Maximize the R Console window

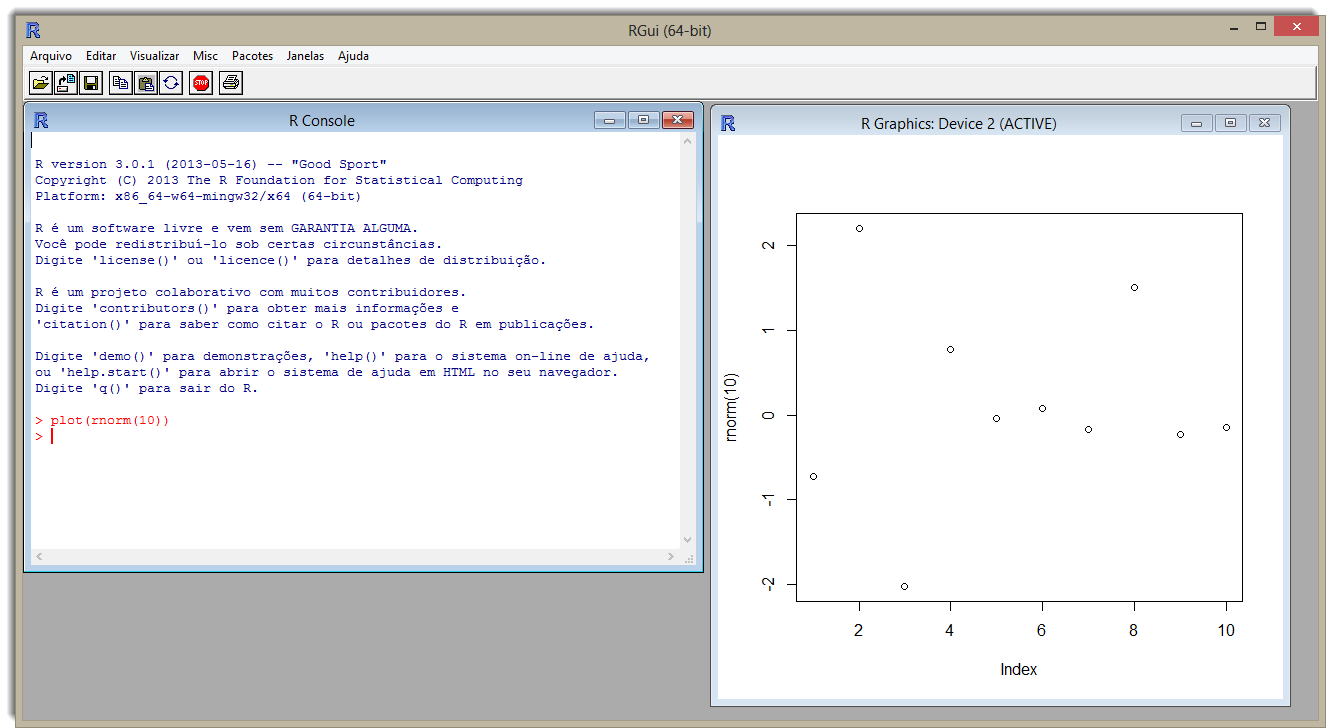[643, 120]
